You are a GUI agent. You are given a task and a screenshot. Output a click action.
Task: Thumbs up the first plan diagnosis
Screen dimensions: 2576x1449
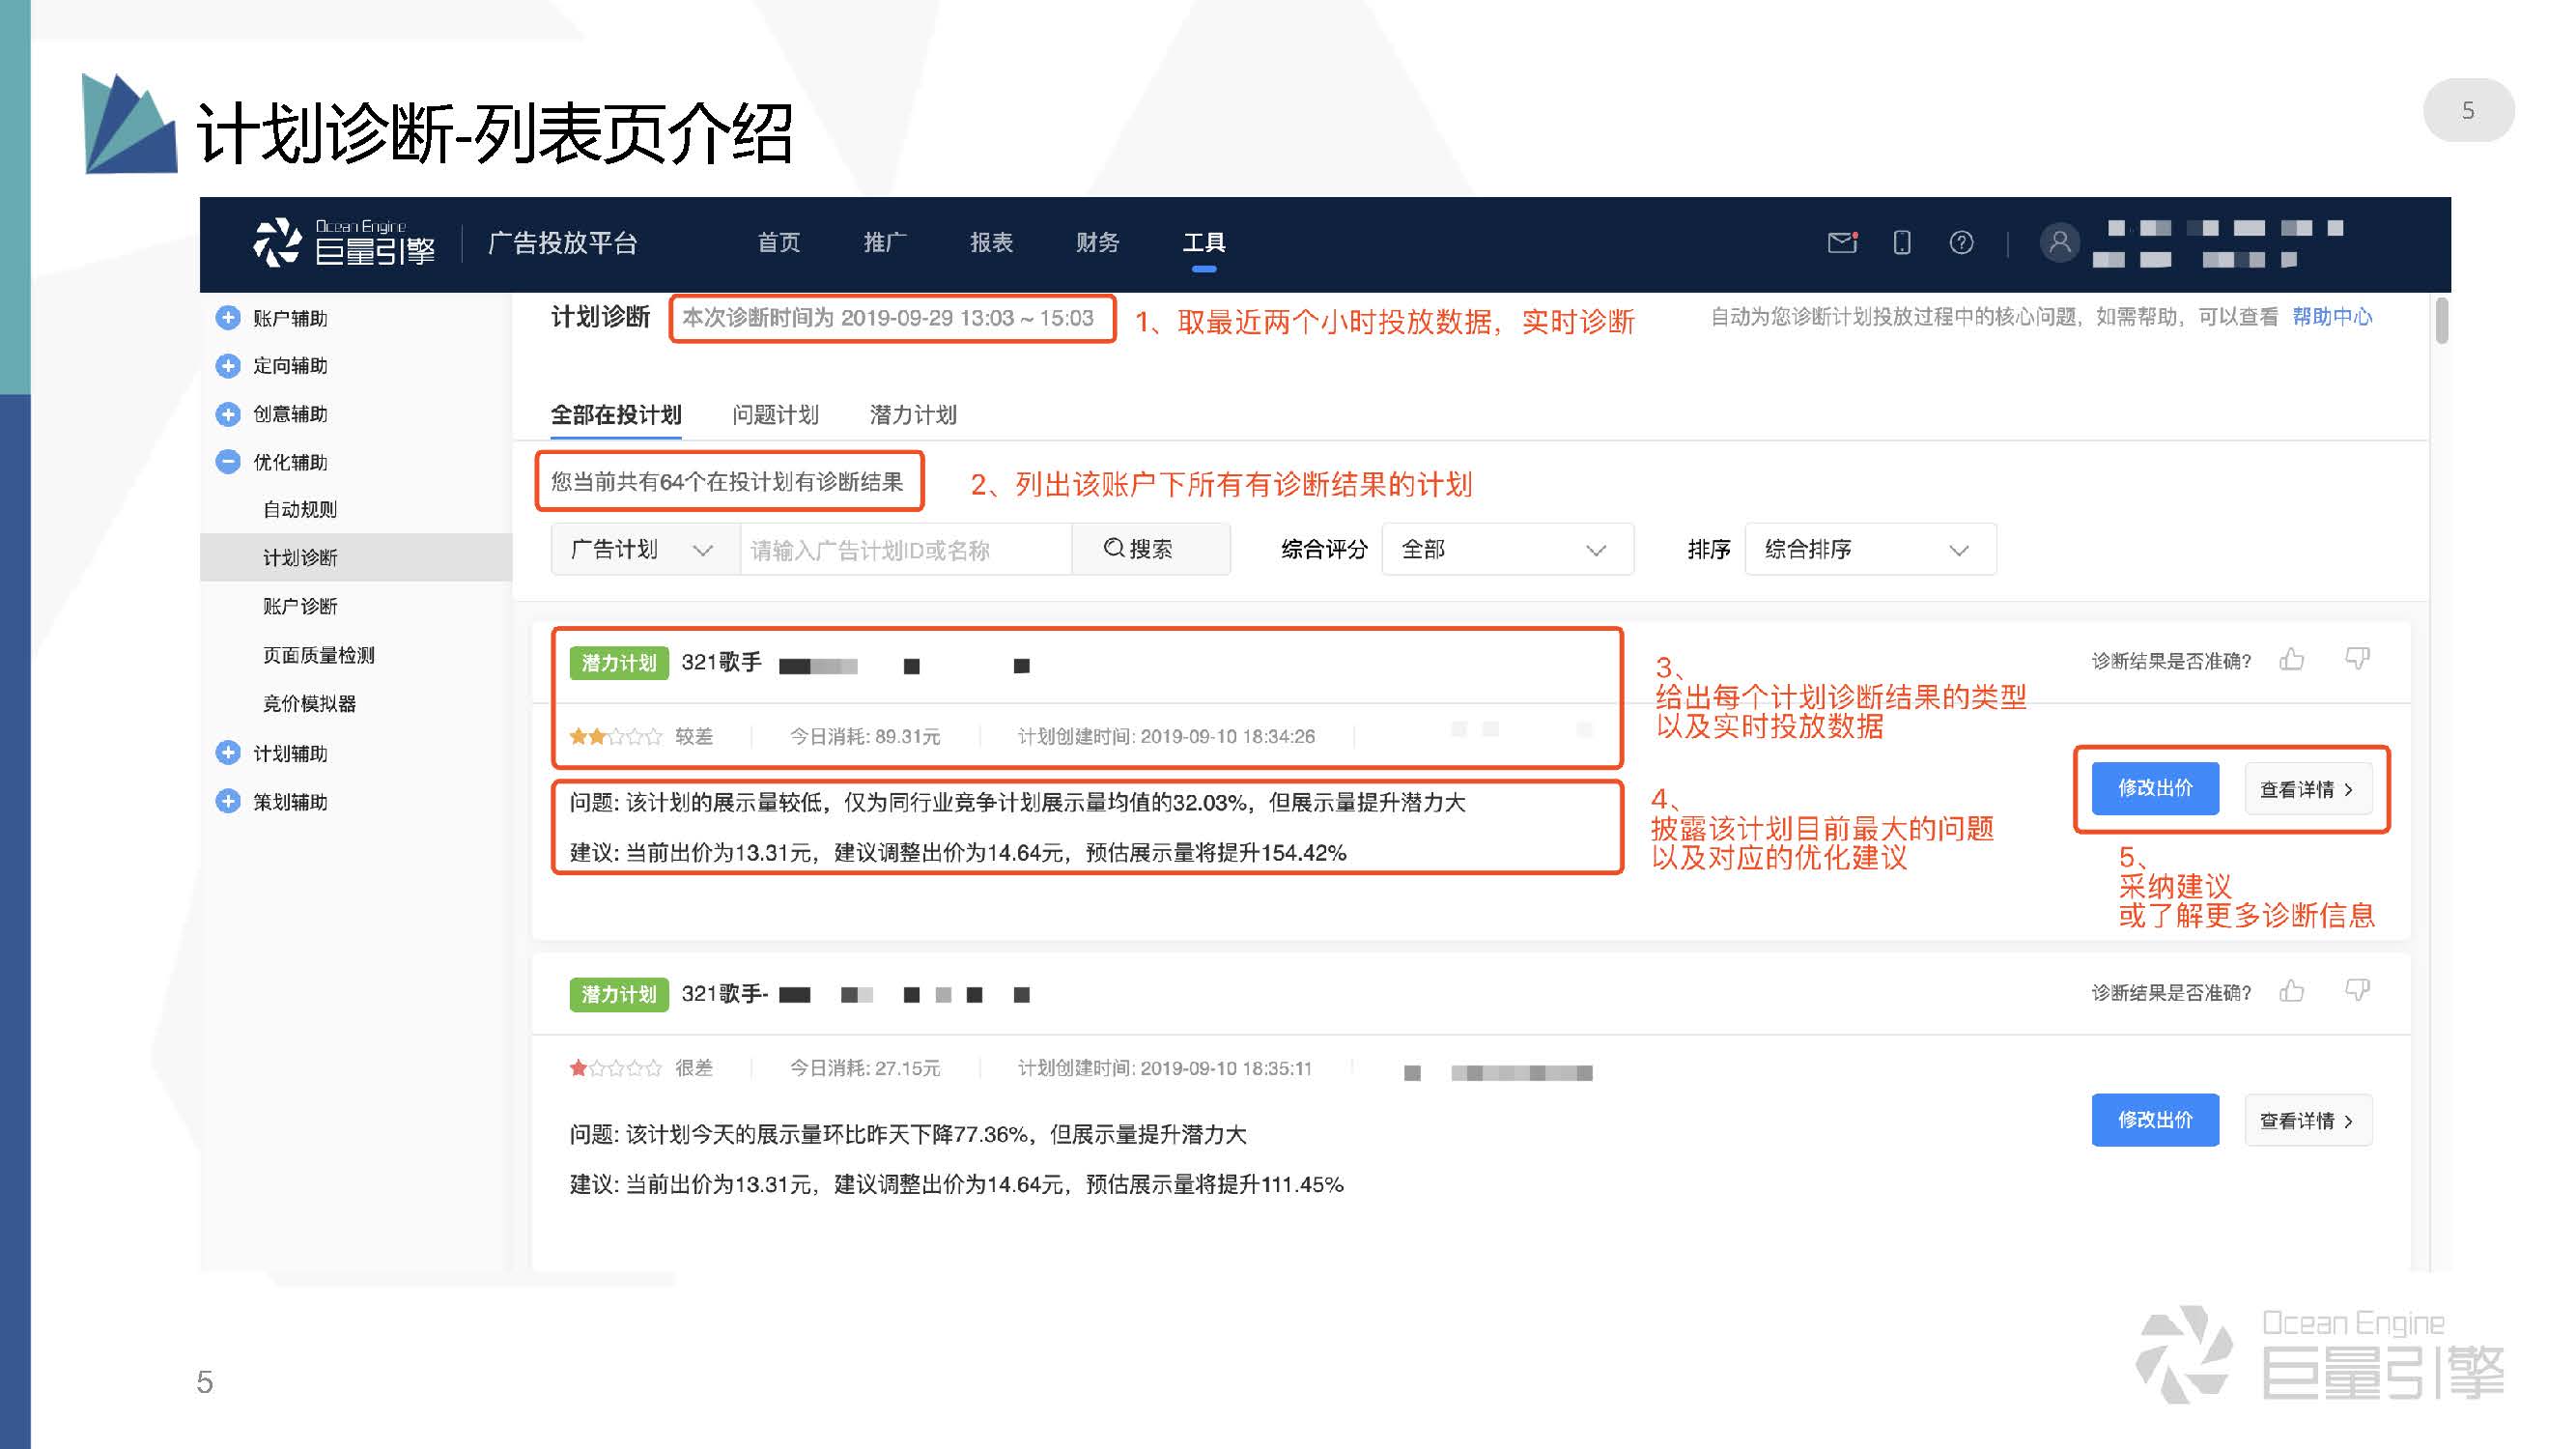[2292, 660]
